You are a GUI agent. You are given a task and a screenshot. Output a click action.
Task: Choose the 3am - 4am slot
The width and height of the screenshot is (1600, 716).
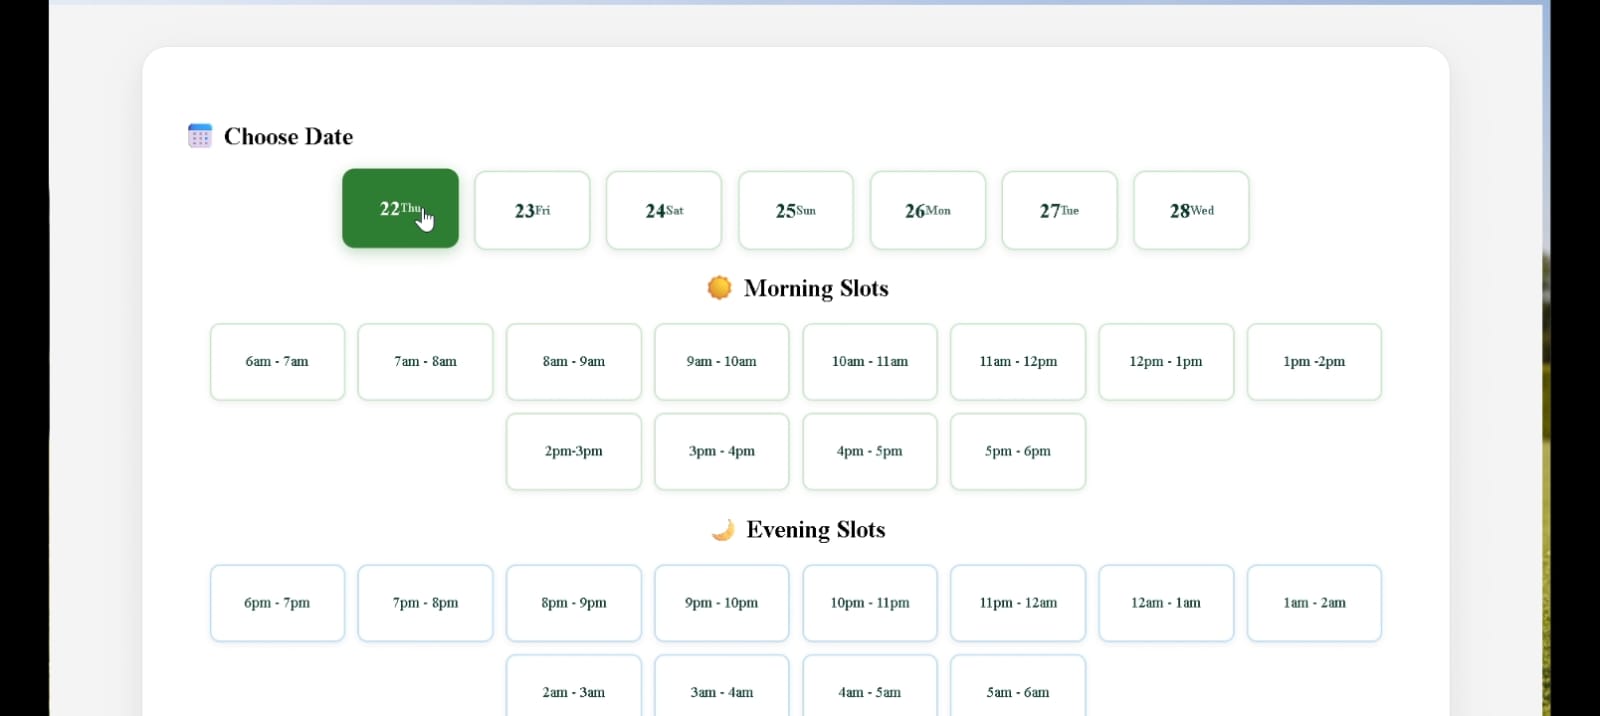click(x=721, y=690)
